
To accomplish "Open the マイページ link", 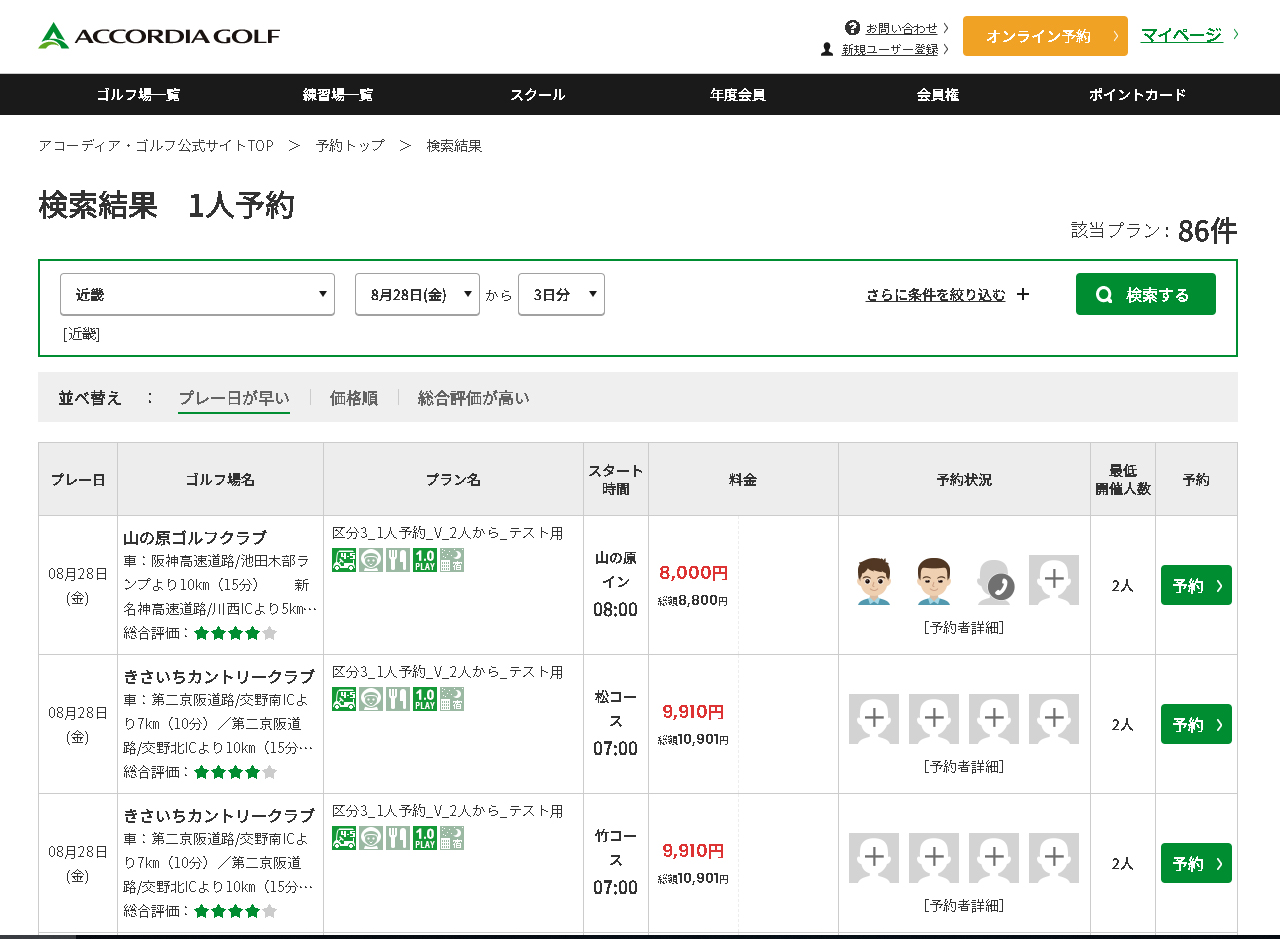I will (x=1182, y=35).
